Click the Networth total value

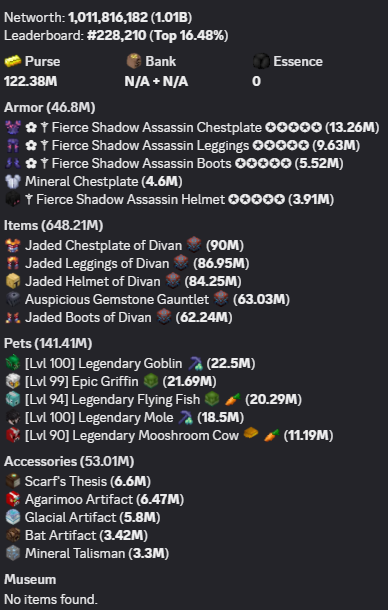pos(130,17)
